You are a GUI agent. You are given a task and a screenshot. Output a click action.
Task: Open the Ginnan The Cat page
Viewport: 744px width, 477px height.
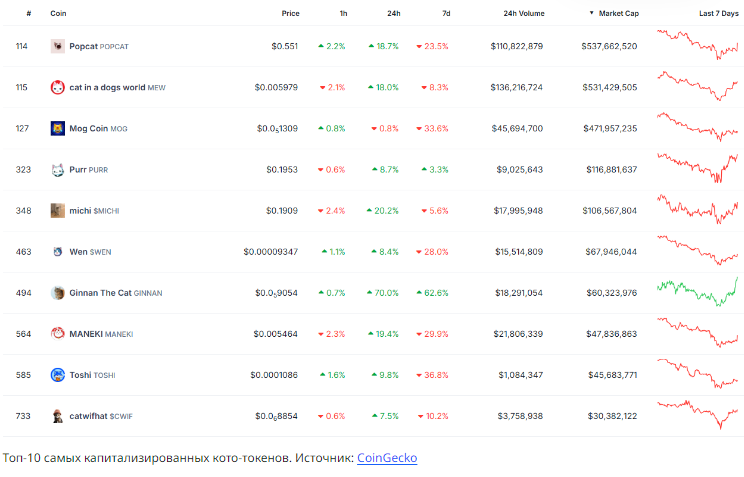[x=116, y=293]
